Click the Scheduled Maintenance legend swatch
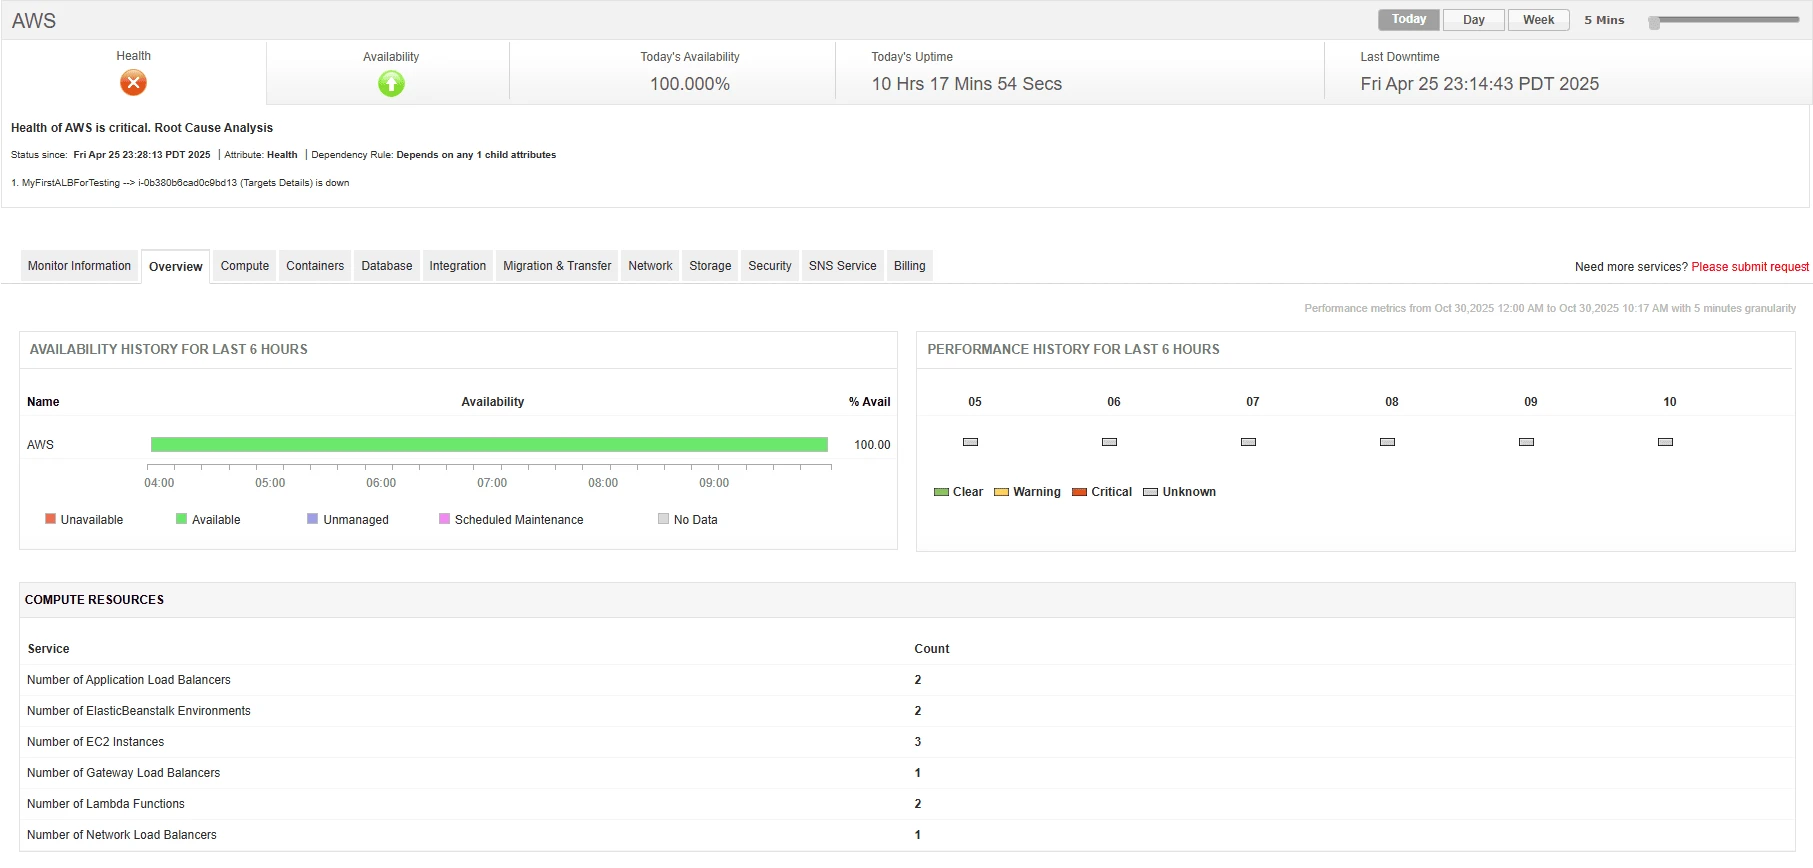Image resolution: width=1813 pixels, height=868 pixels. pos(444,519)
